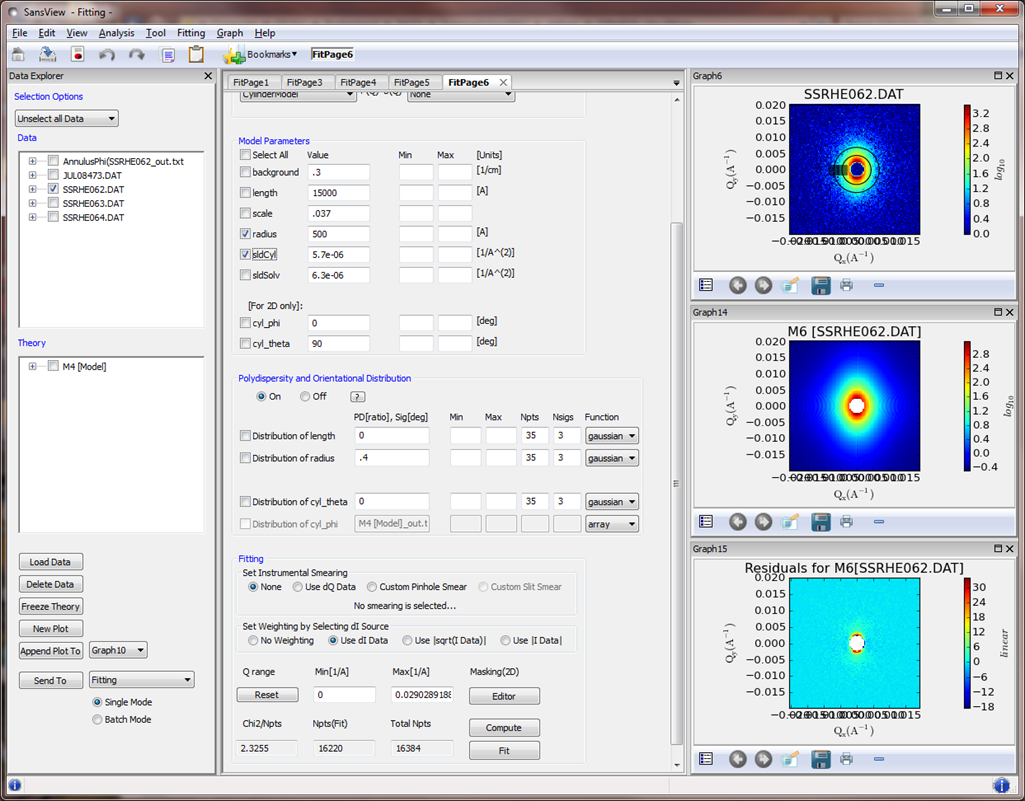
Task: Click the Compute button
Action: (x=504, y=728)
